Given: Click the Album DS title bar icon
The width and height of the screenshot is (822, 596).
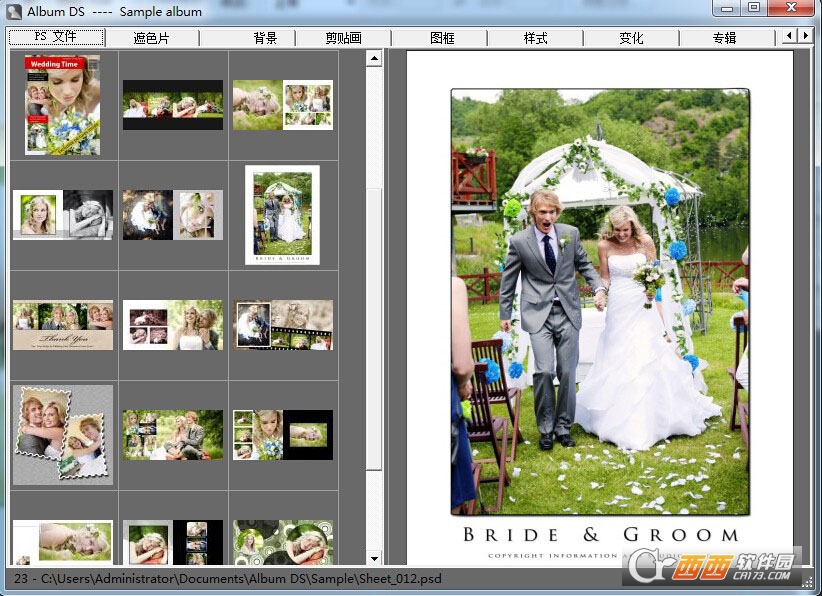Looking at the screenshot, I should pos(13,11).
